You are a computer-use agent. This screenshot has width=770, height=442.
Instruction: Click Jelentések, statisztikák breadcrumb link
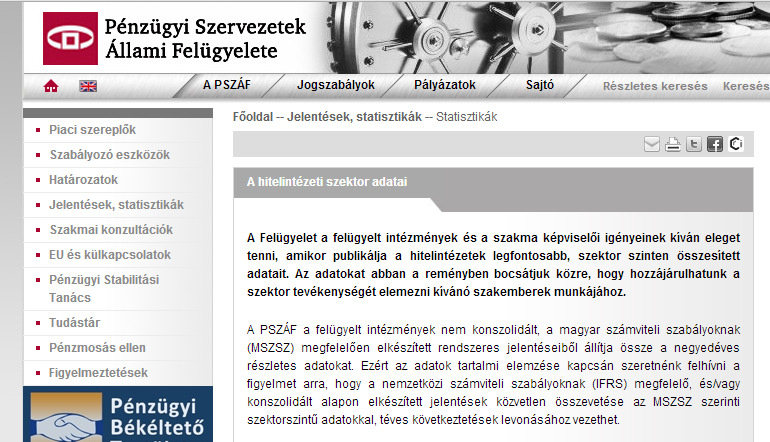[x=355, y=117]
